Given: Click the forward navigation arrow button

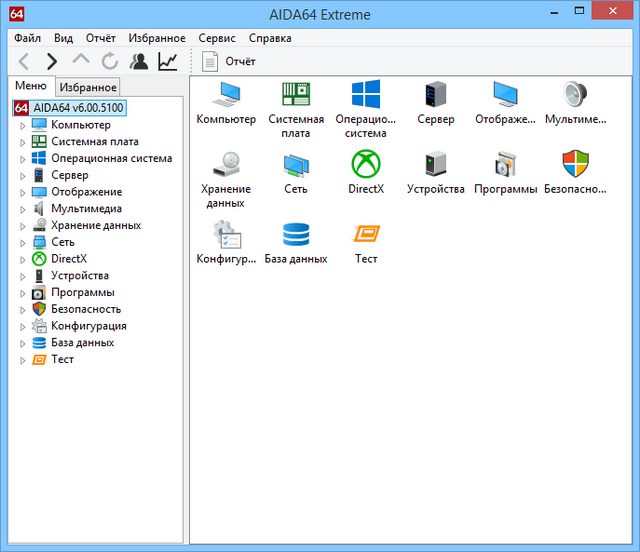Looking at the screenshot, I should tap(52, 62).
